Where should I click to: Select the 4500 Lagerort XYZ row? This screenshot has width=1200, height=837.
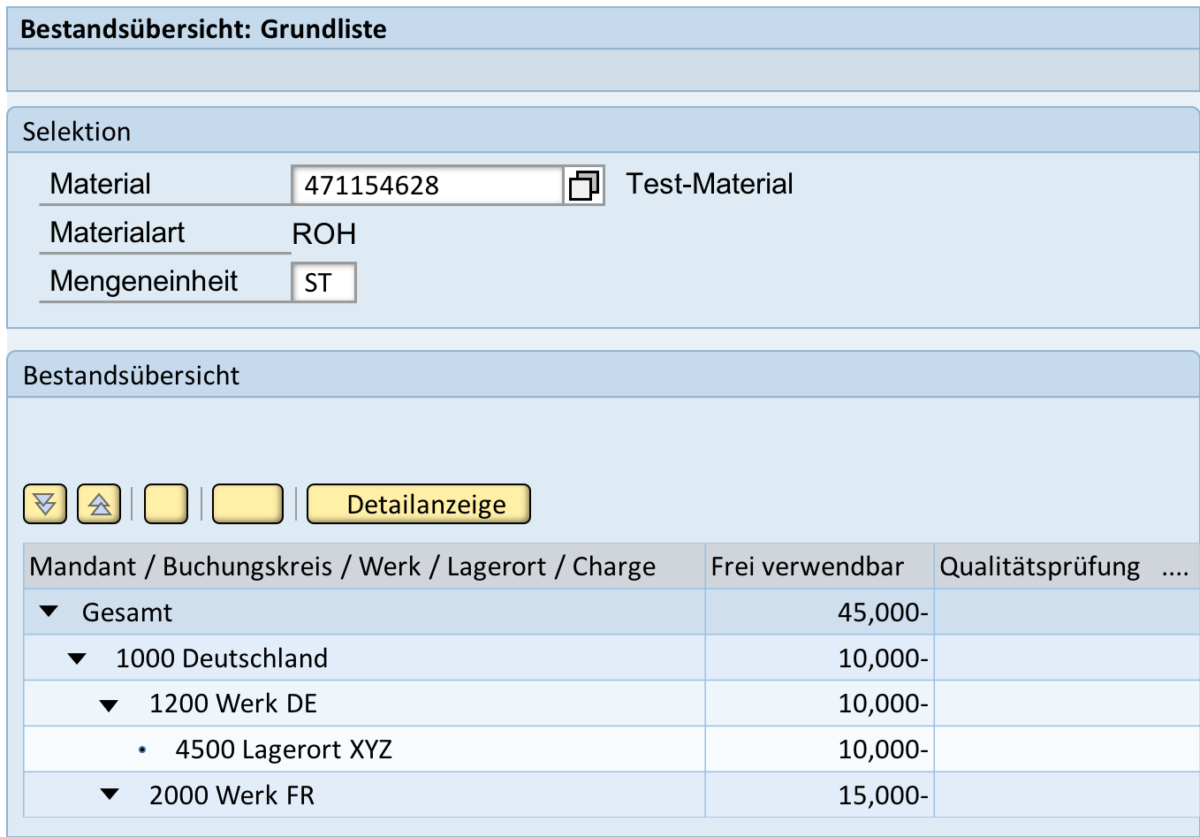point(283,749)
